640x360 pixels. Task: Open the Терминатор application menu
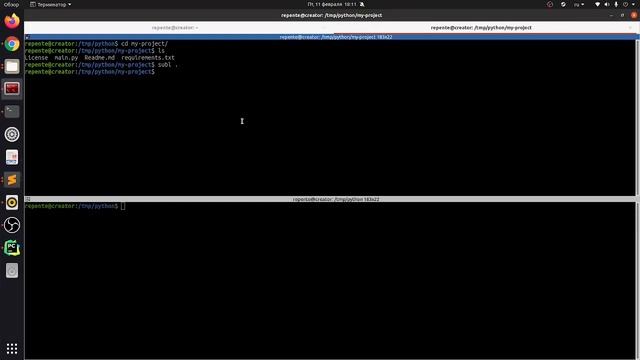tap(51, 4)
